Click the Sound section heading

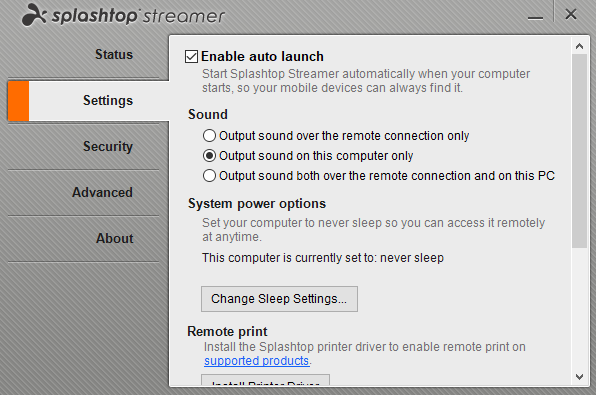click(x=208, y=114)
